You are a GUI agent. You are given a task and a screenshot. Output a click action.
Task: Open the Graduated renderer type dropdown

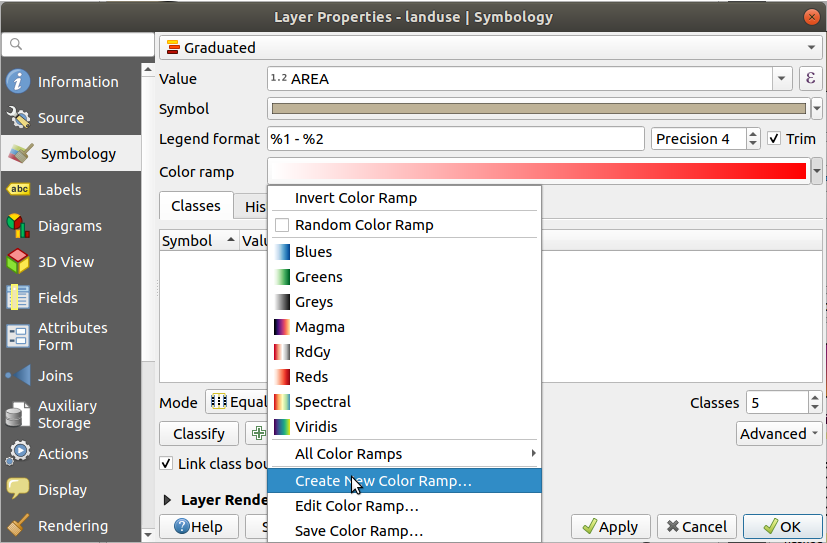[x=490, y=47]
